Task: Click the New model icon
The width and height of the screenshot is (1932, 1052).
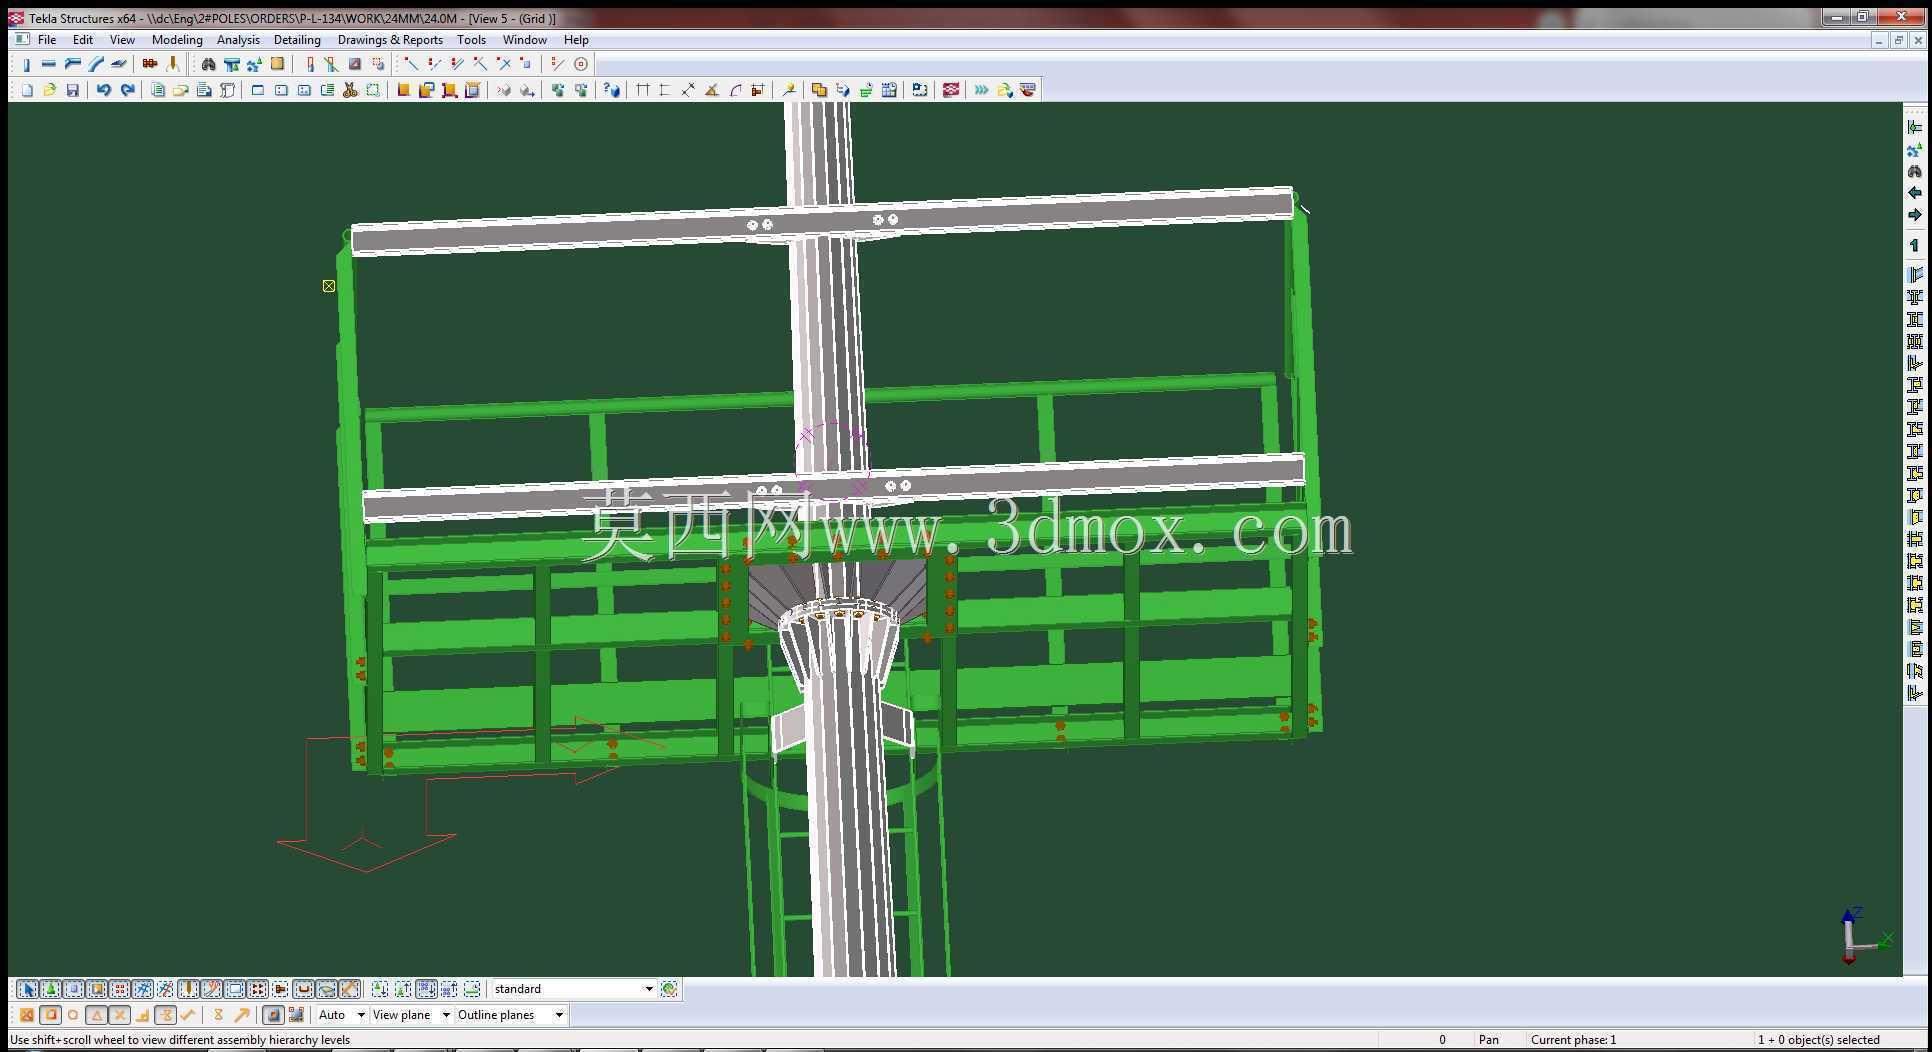Action: pos(27,90)
